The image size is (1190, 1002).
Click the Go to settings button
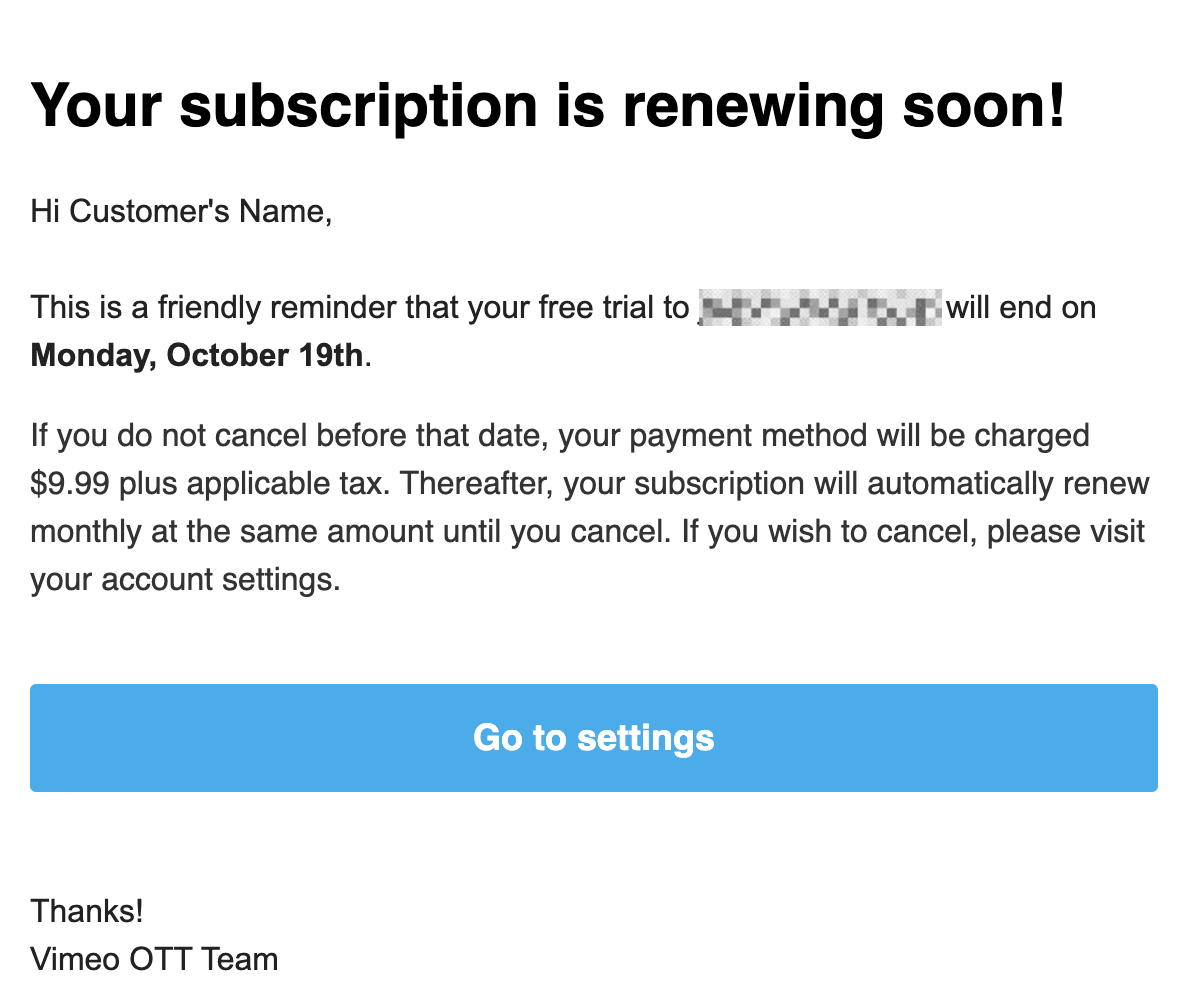point(594,738)
